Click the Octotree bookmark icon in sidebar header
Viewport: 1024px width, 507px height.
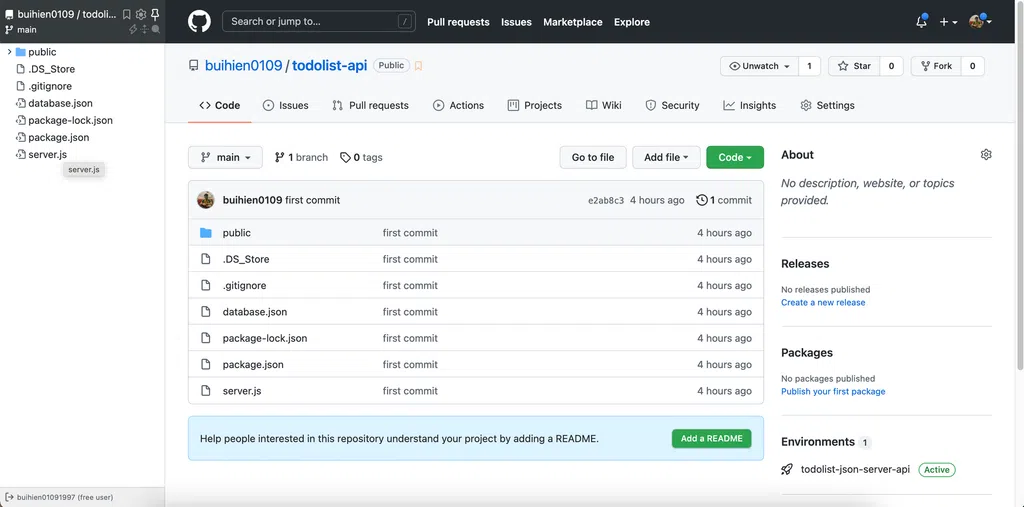[x=127, y=14]
